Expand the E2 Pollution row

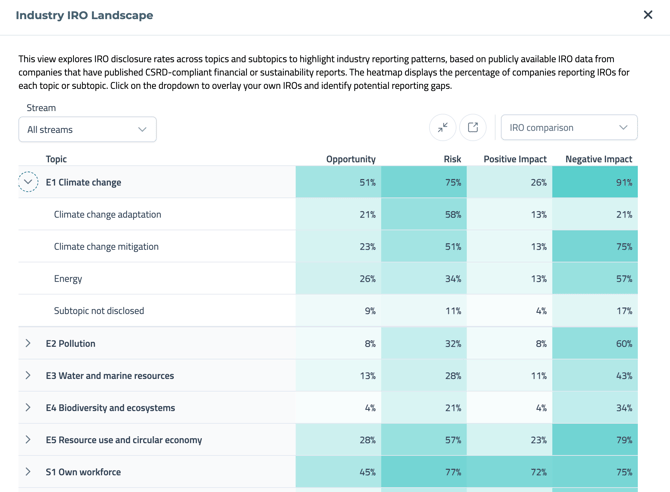28,343
